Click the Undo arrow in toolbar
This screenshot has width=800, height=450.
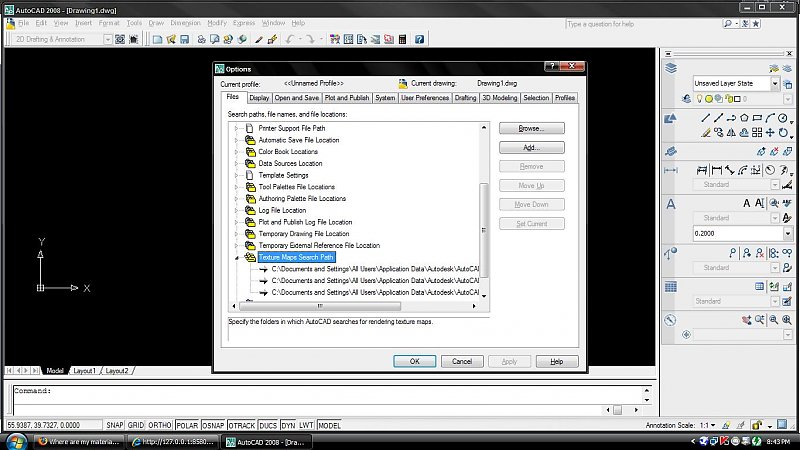tap(290, 39)
